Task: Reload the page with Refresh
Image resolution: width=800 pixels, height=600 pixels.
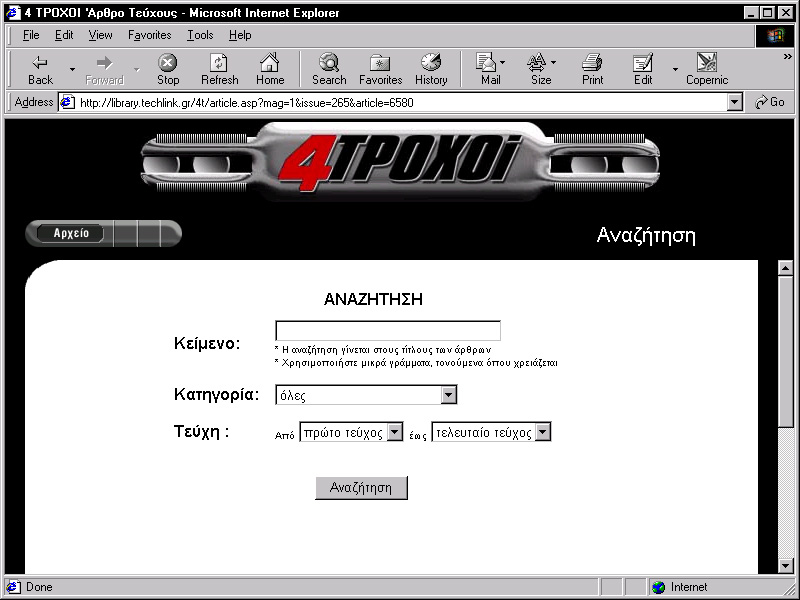Action: pos(219,69)
